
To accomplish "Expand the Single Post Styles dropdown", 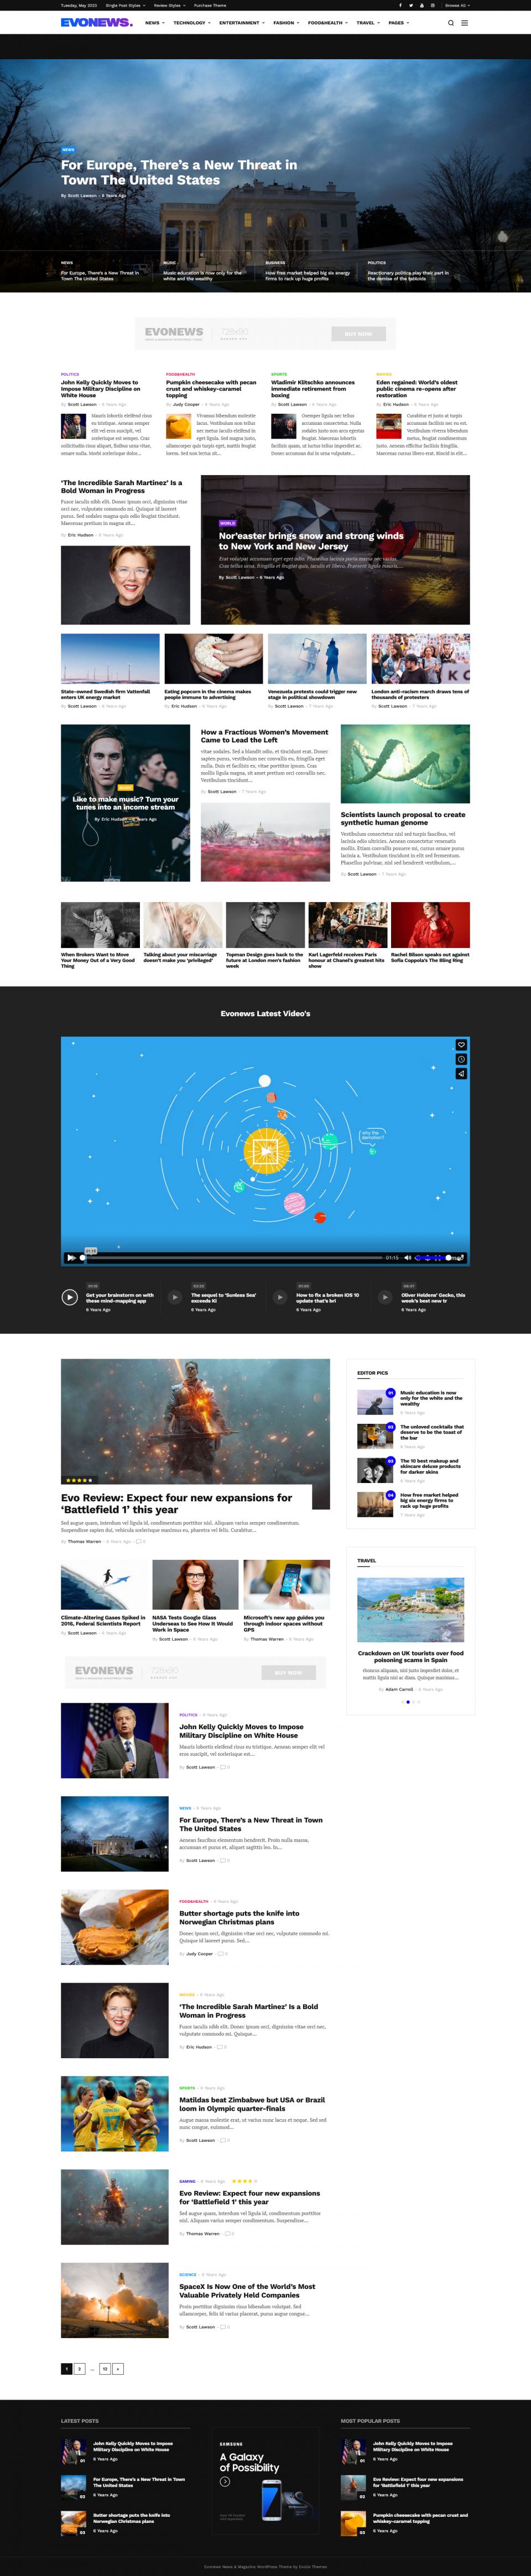I will click(124, 5).
